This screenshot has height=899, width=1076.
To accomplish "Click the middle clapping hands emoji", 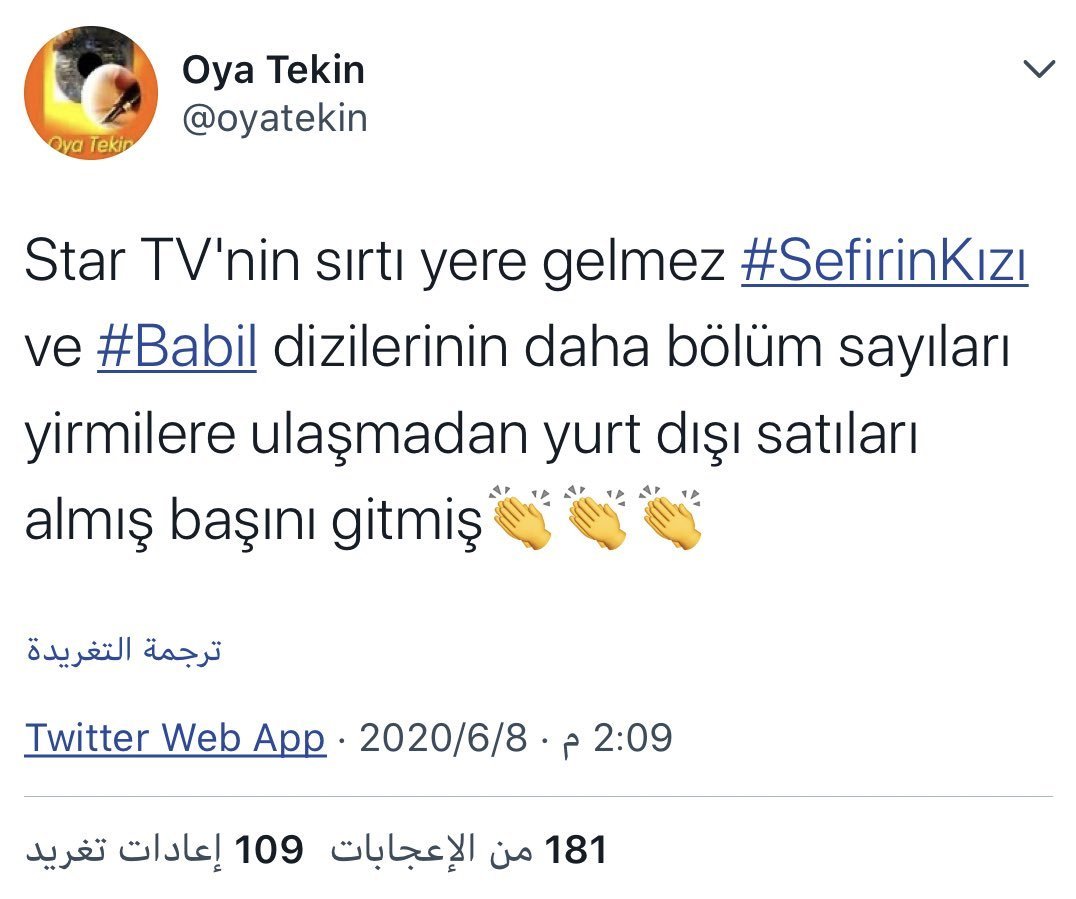I will click(x=596, y=517).
